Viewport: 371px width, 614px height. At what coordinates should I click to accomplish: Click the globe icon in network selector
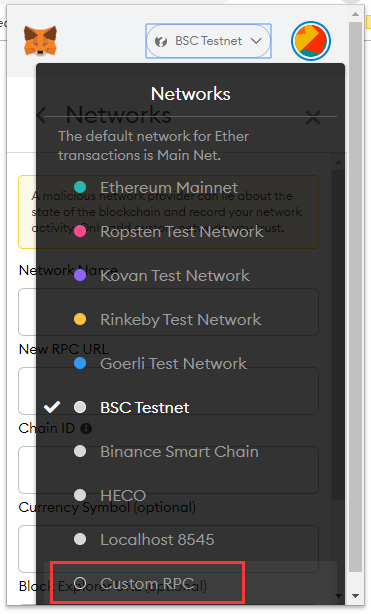[161, 41]
